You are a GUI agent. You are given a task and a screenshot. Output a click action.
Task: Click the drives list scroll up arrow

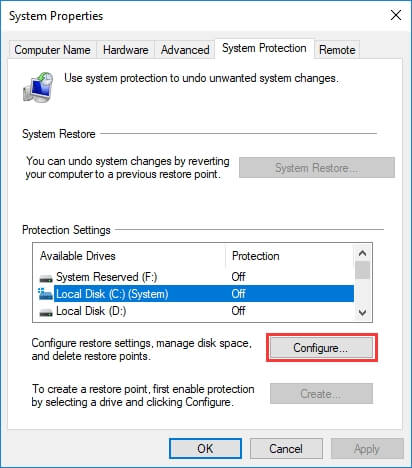point(362,254)
